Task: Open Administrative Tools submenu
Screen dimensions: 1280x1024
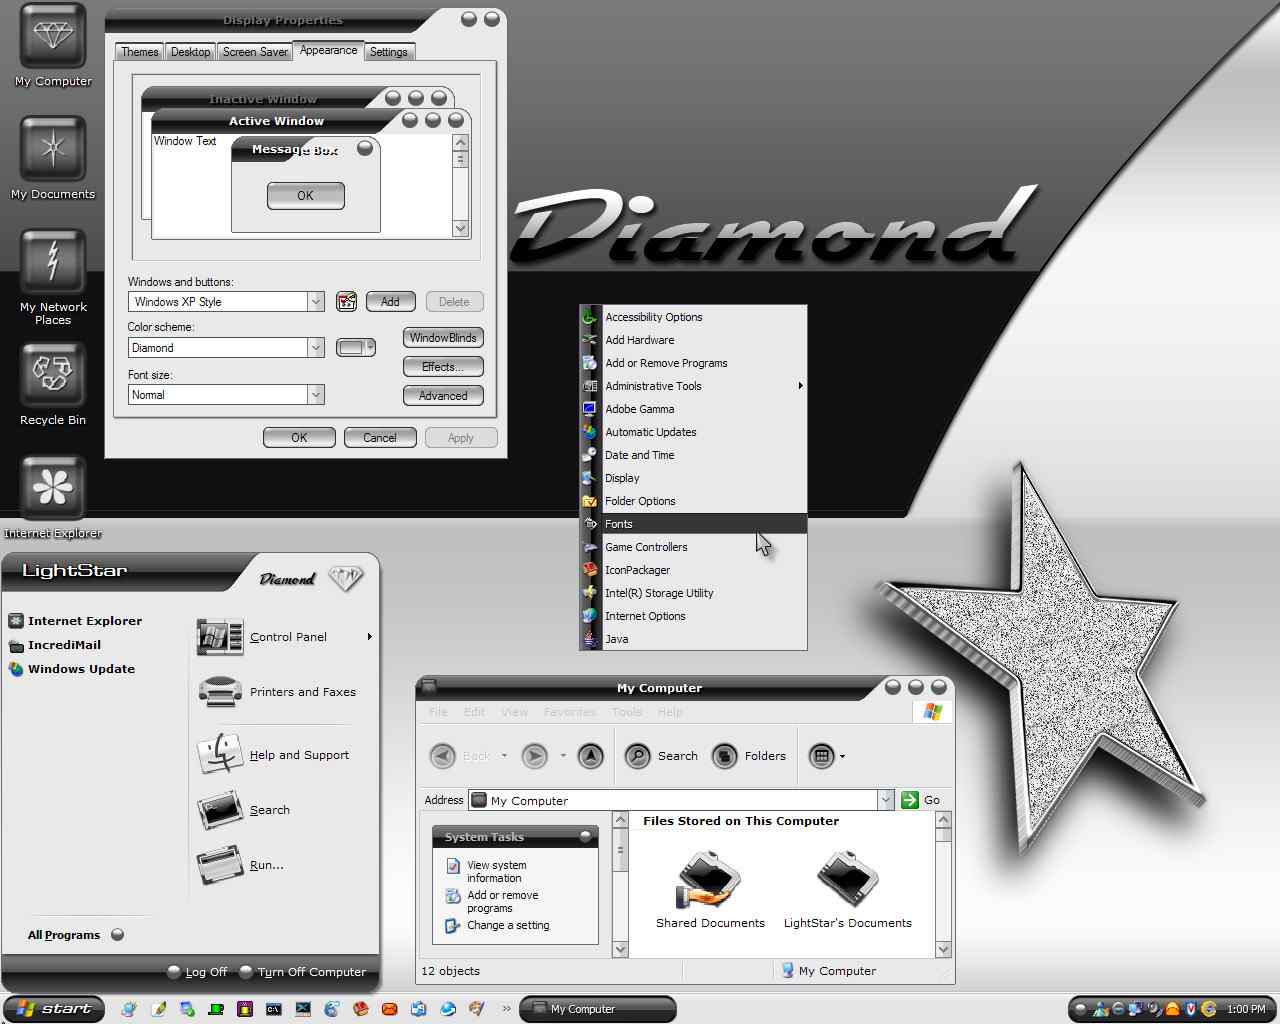Action: (x=693, y=386)
